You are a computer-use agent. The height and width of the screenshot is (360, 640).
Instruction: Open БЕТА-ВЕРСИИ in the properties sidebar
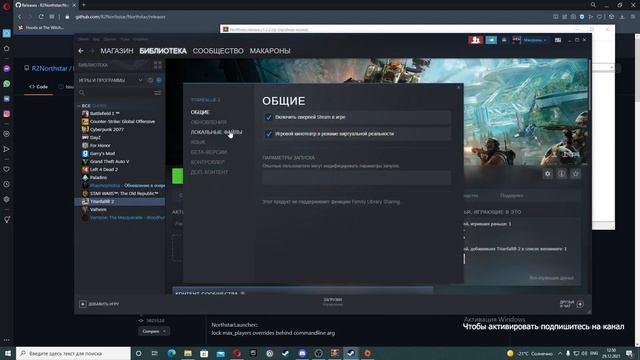coord(209,152)
